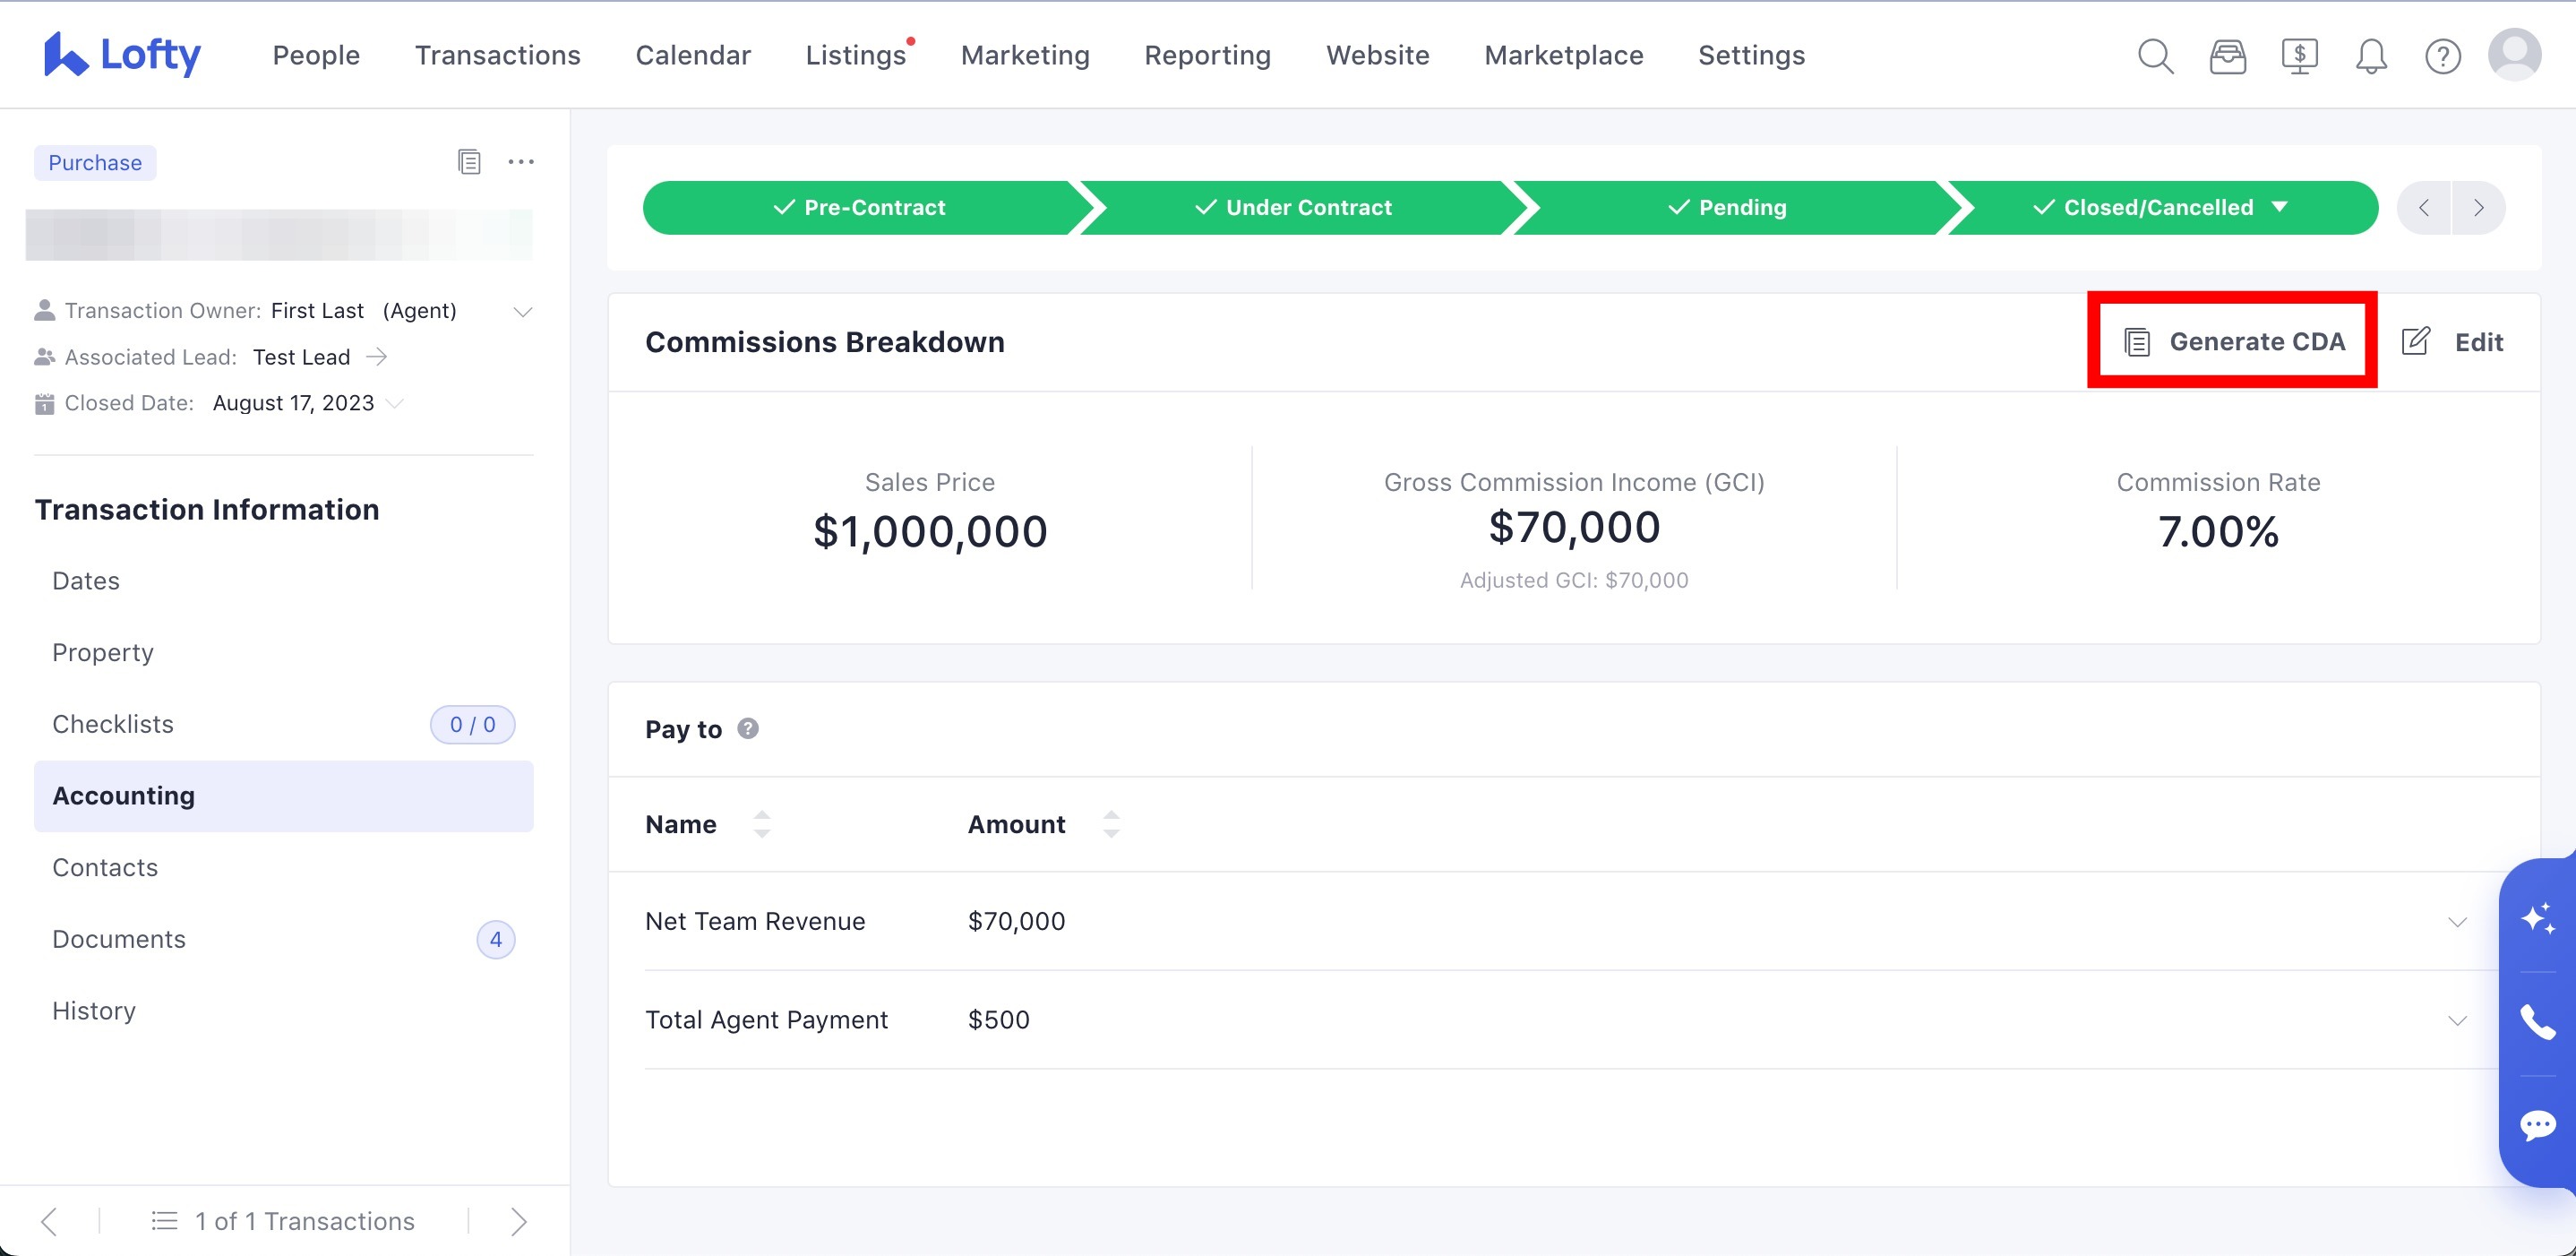Click August 17, 2023 closed date
This screenshot has width=2576, height=1256.
point(293,403)
